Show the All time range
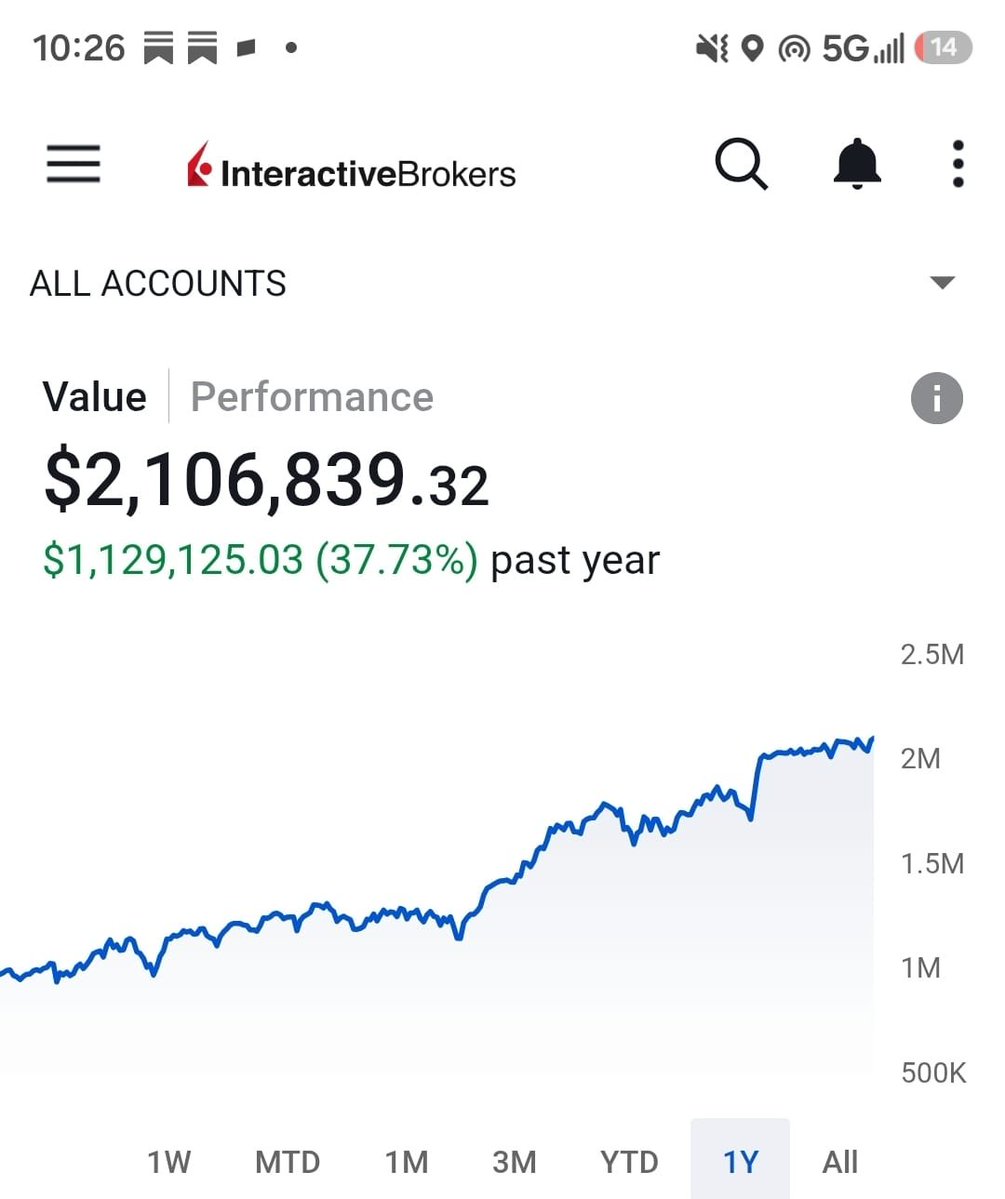Viewport: 1005px width, 1199px height. coord(840,1162)
